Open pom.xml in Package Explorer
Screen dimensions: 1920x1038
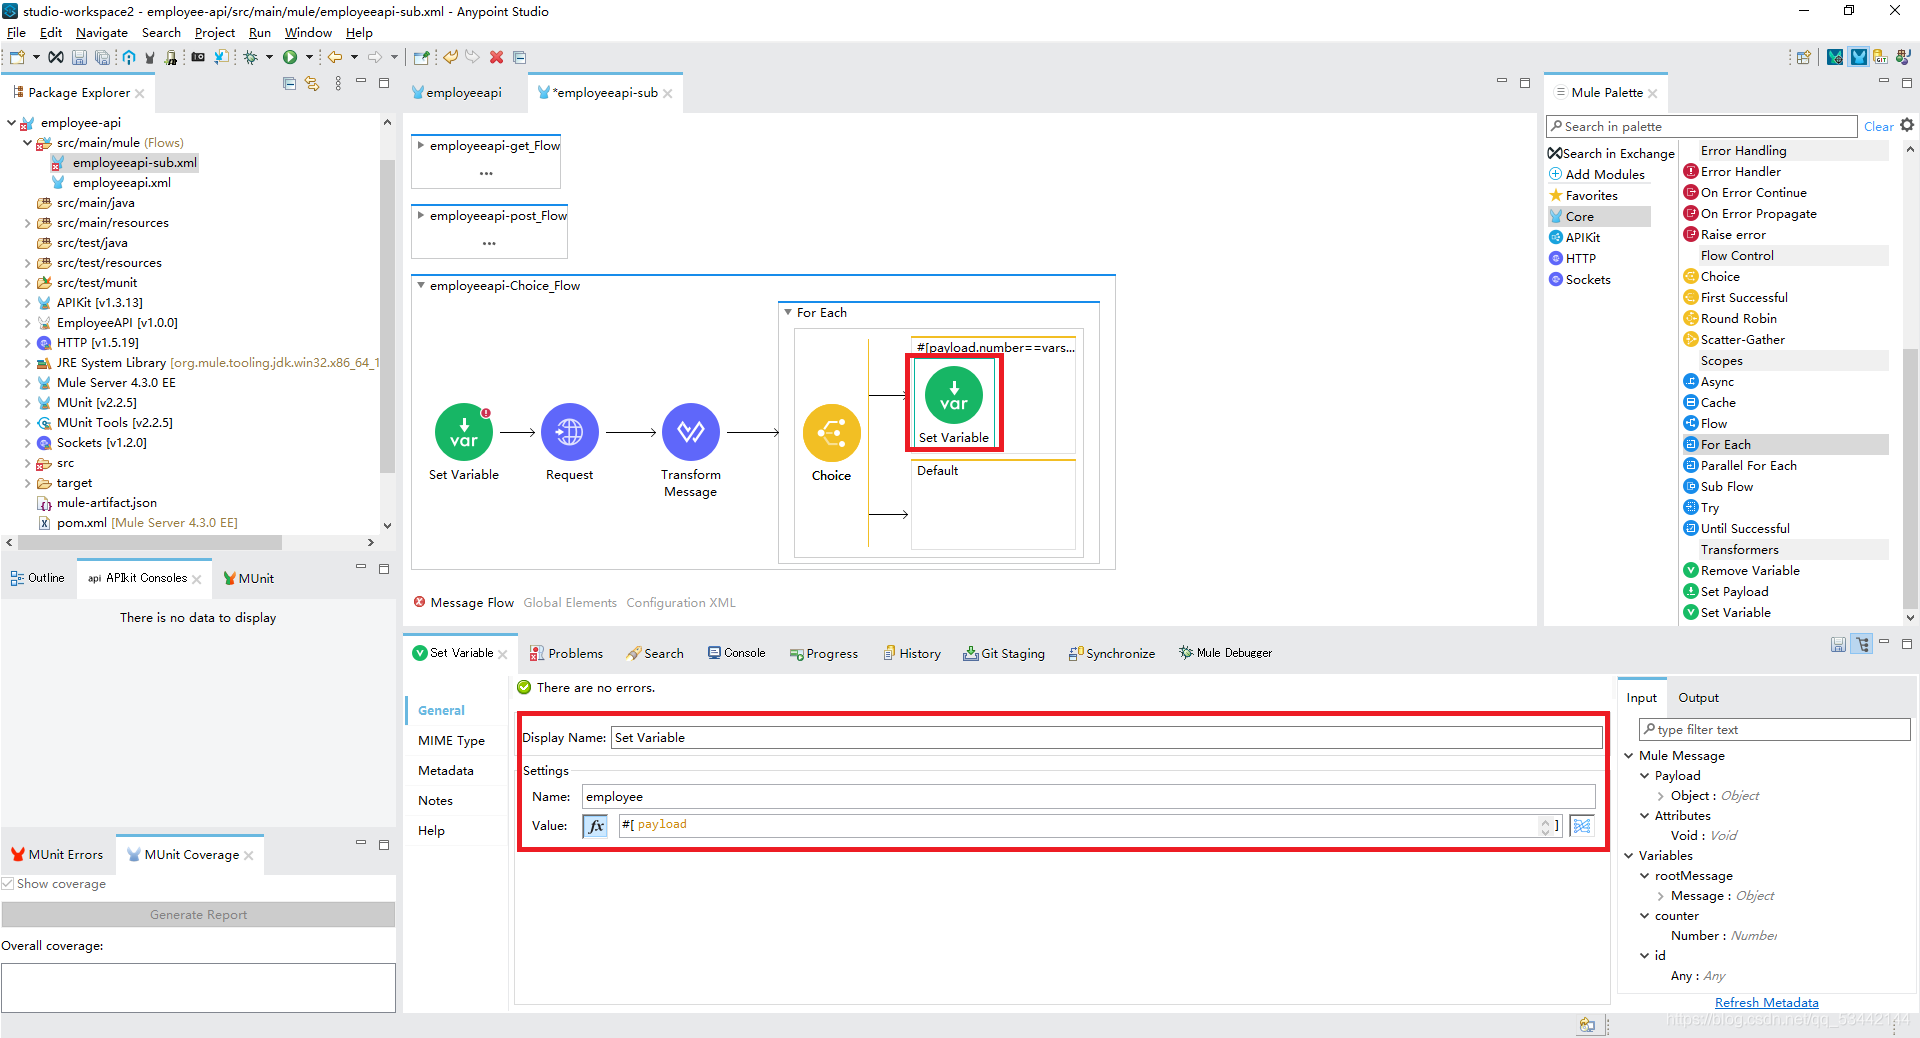pyautogui.click(x=138, y=523)
